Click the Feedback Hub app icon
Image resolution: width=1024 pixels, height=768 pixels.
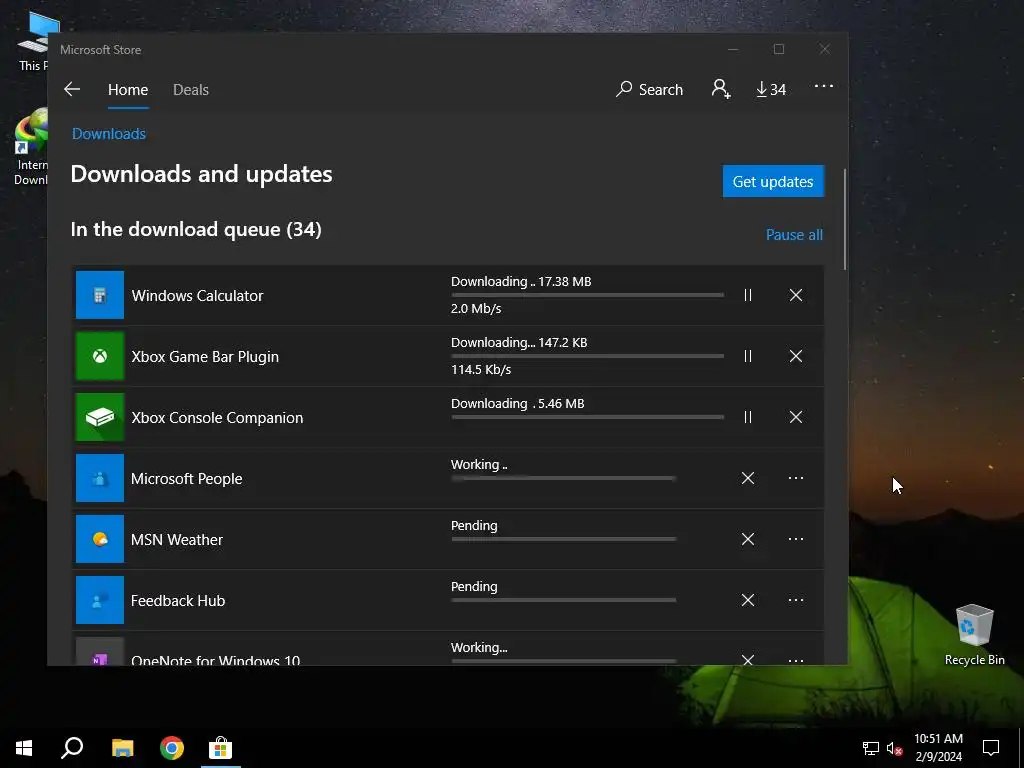point(100,600)
